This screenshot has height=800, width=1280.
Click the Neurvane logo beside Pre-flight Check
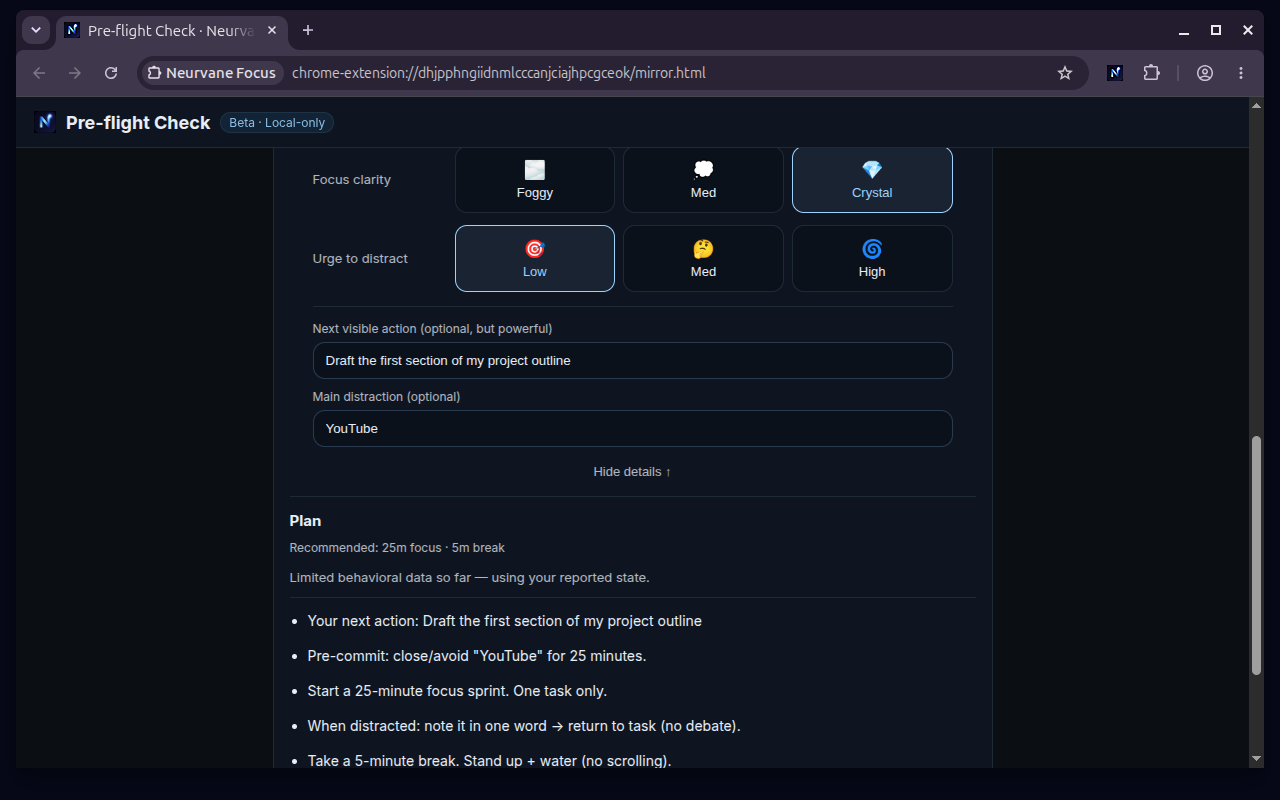[x=45, y=122]
